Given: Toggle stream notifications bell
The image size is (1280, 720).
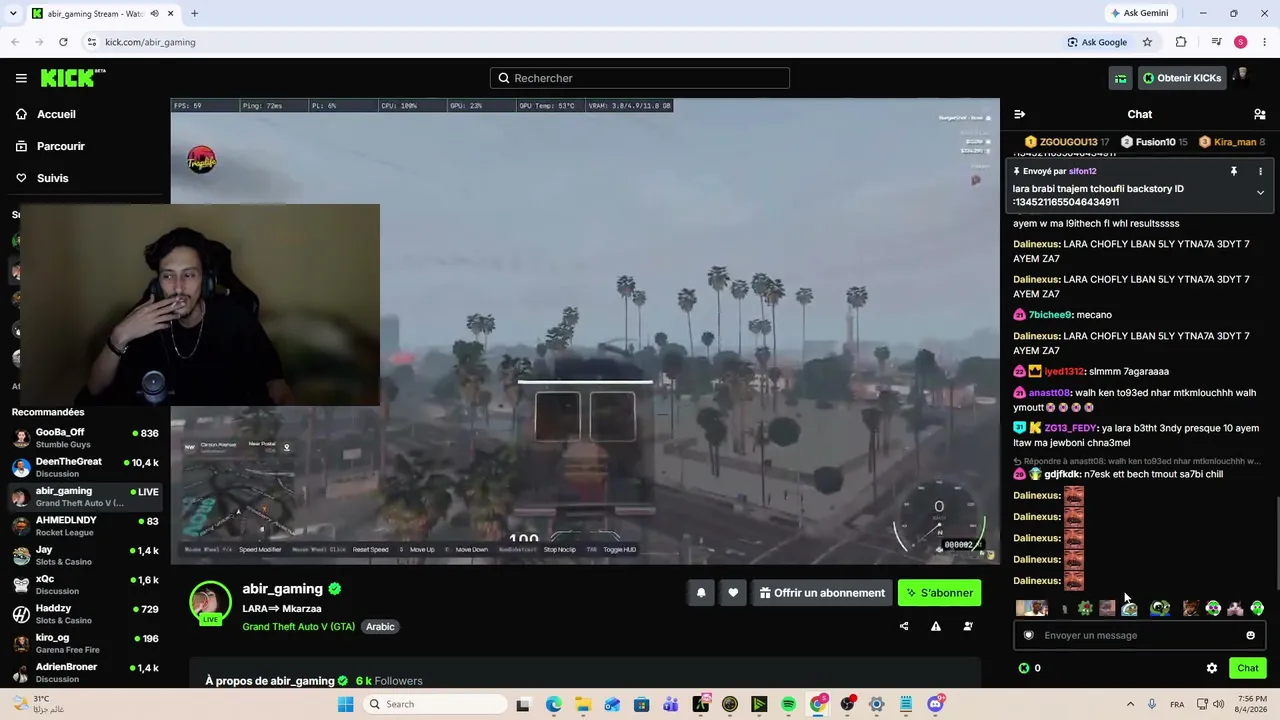Looking at the screenshot, I should (701, 593).
